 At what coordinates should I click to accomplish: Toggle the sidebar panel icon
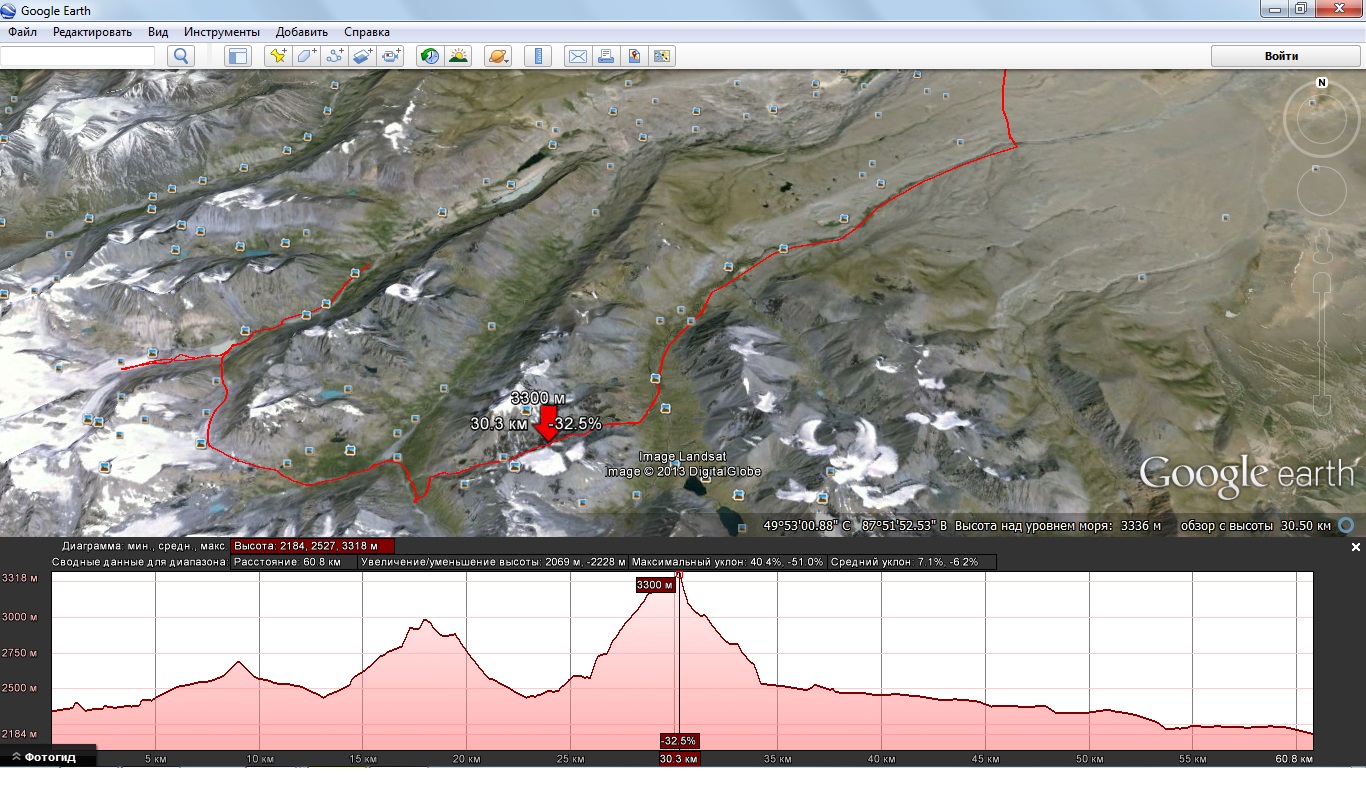click(x=237, y=56)
